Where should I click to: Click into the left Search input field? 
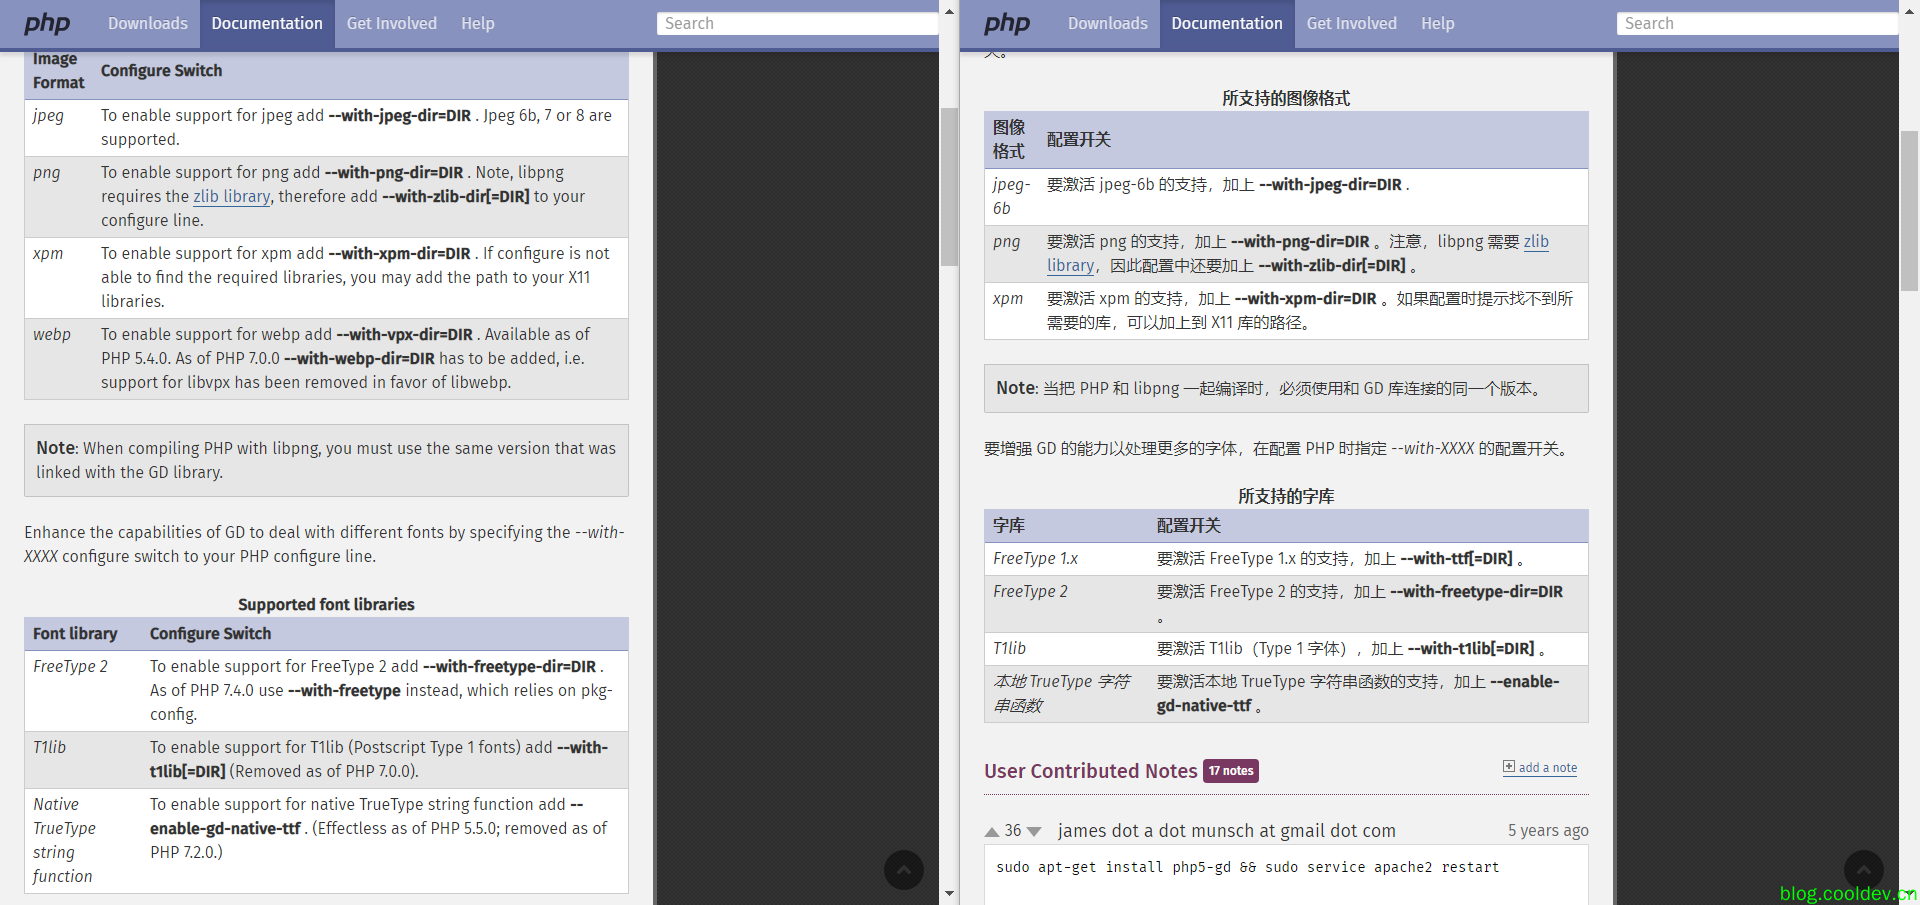(x=795, y=22)
